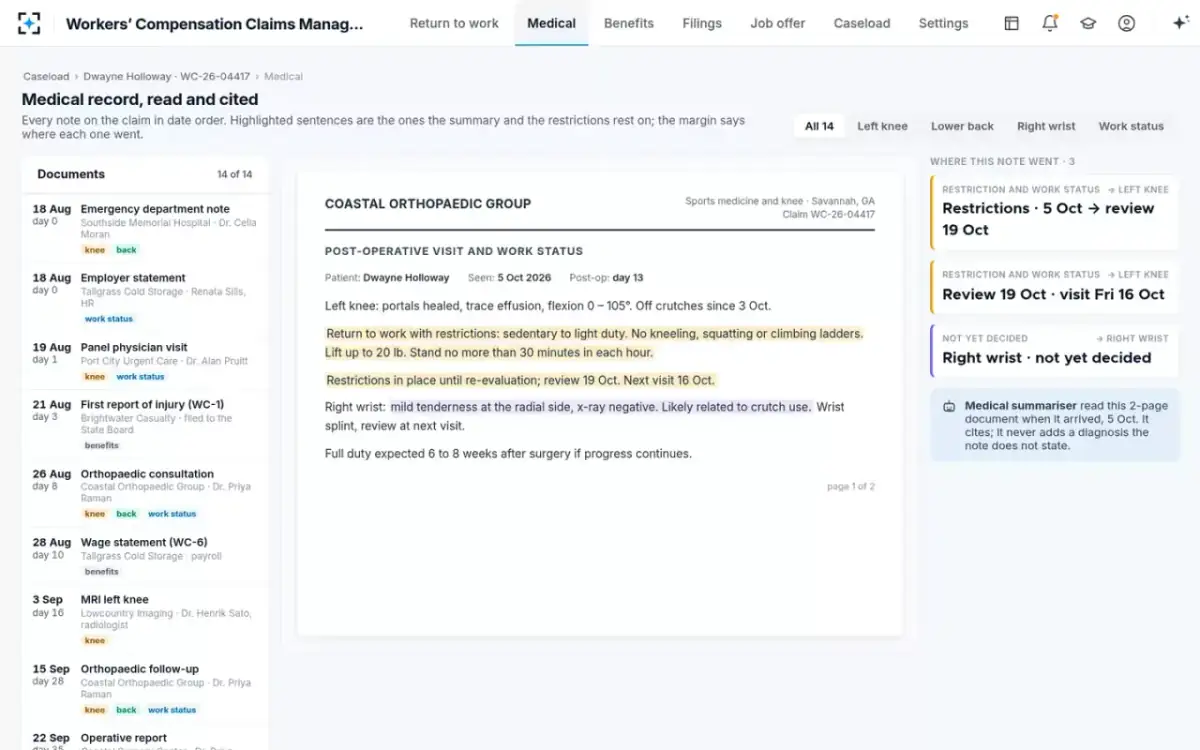Screen dimensions: 1200x750
Task: Switch to the Return to work tab
Action: click(x=454, y=23)
